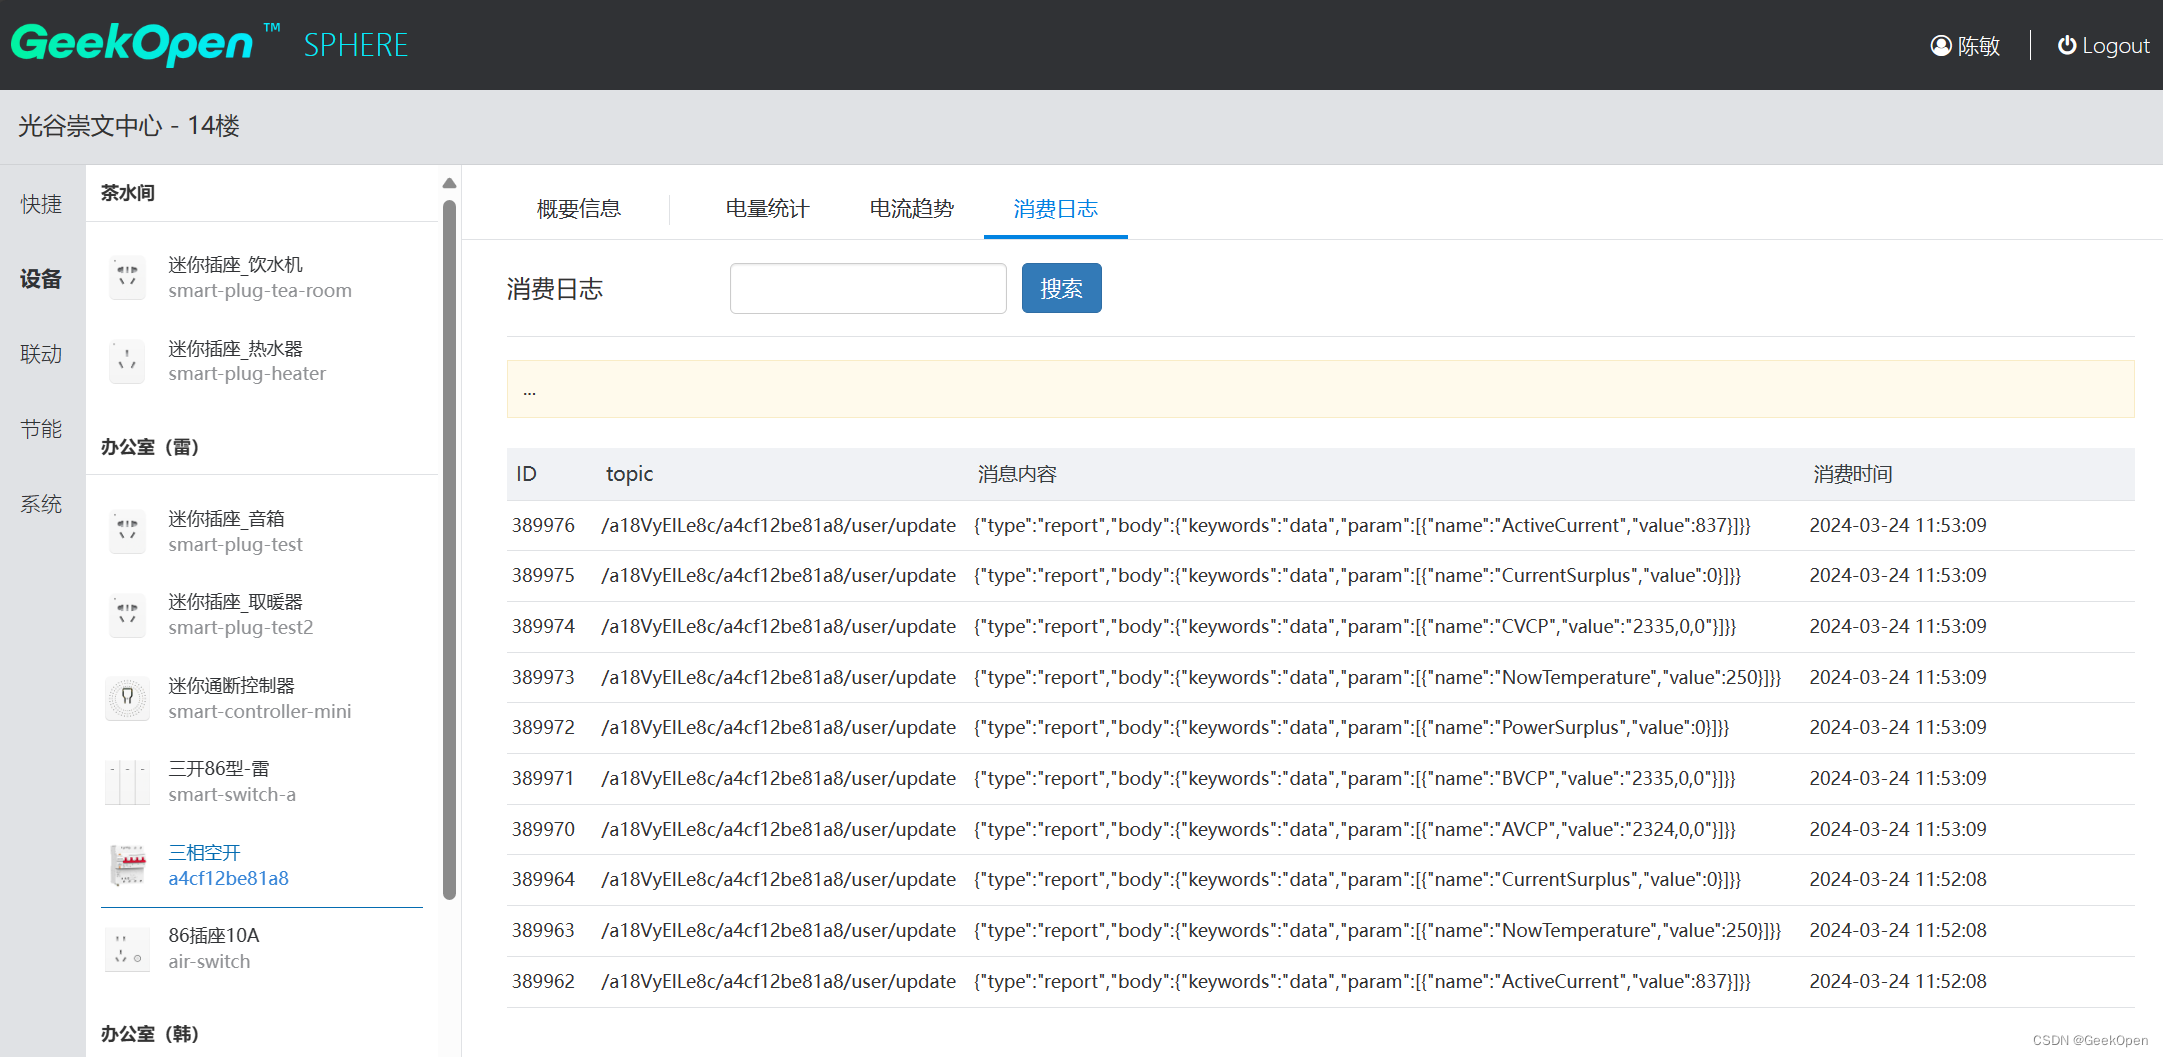Select log row ID 389975
Image resolution: width=2163 pixels, height=1057 pixels.
tap(1320, 576)
